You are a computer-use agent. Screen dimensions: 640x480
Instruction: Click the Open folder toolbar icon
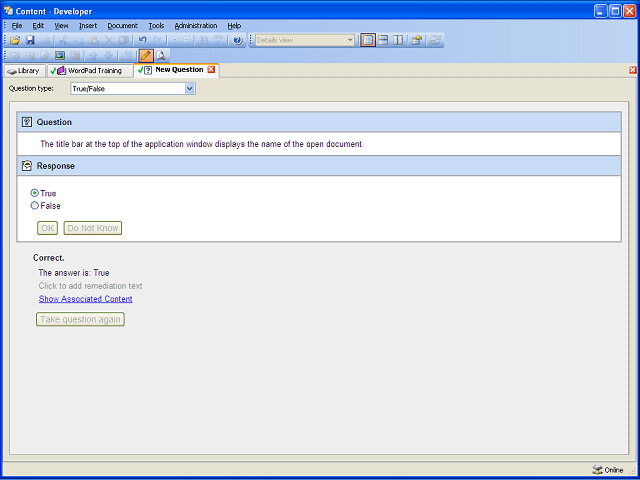click(15, 40)
